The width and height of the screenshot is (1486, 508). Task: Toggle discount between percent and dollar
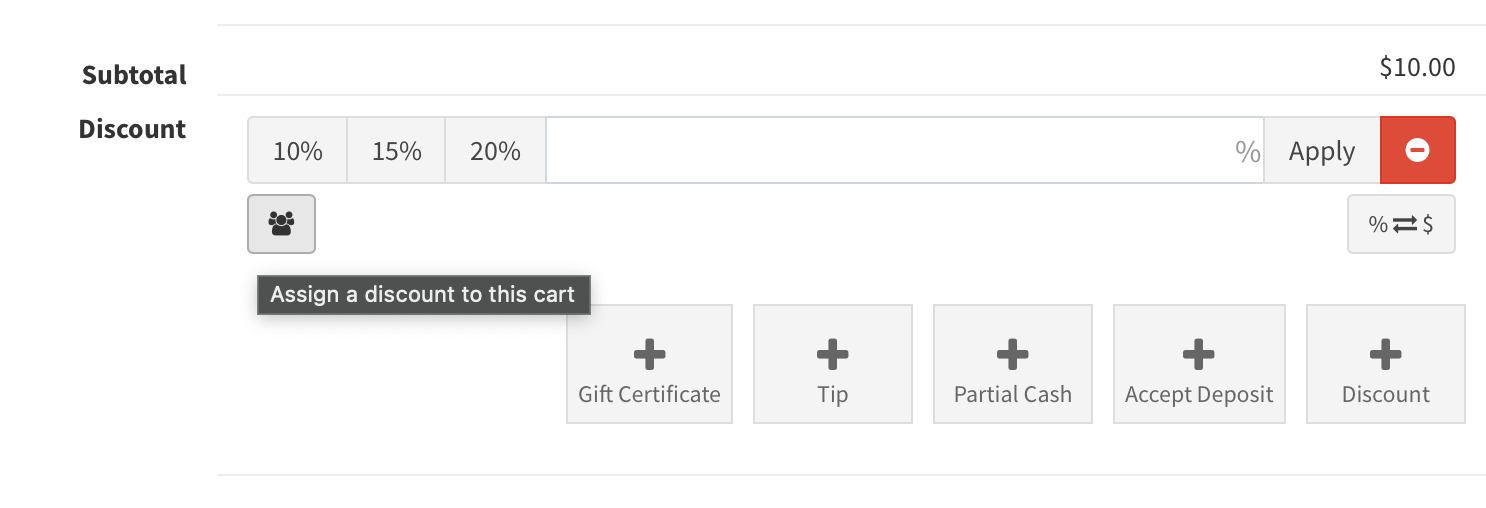(x=1400, y=224)
